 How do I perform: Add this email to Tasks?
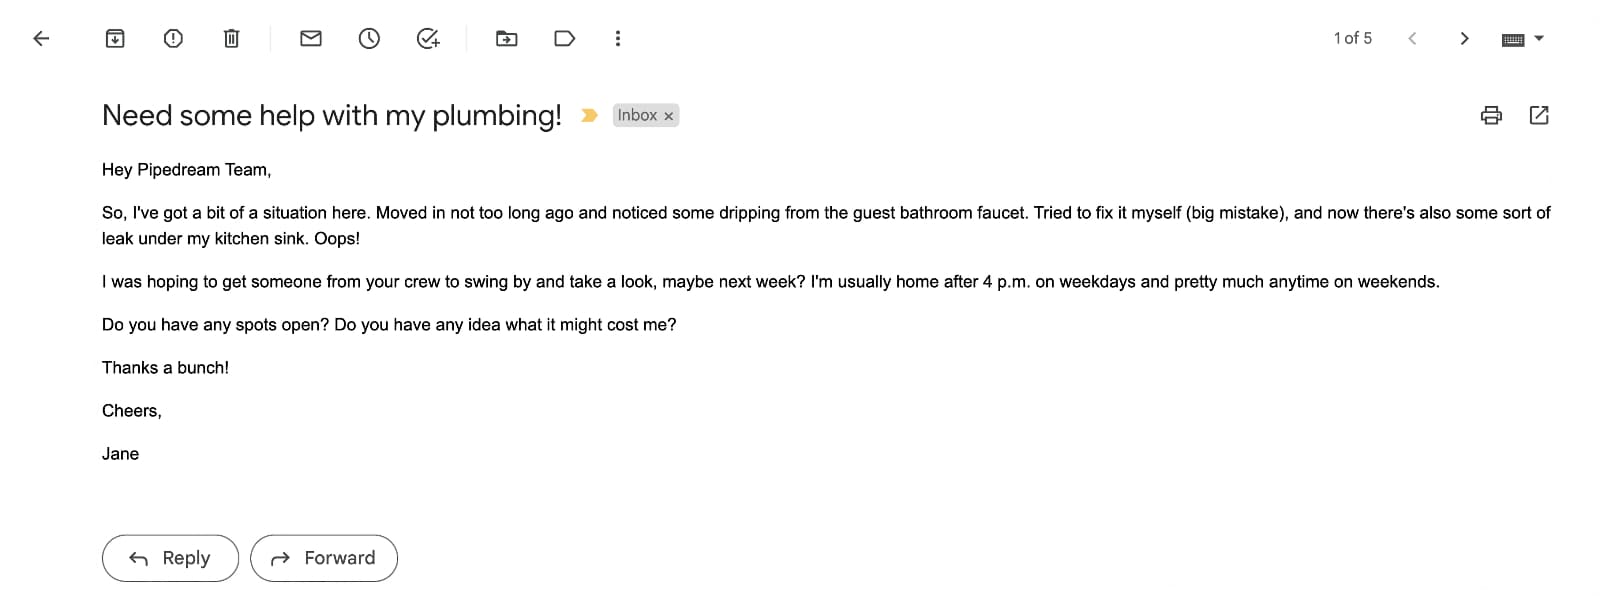pos(427,38)
